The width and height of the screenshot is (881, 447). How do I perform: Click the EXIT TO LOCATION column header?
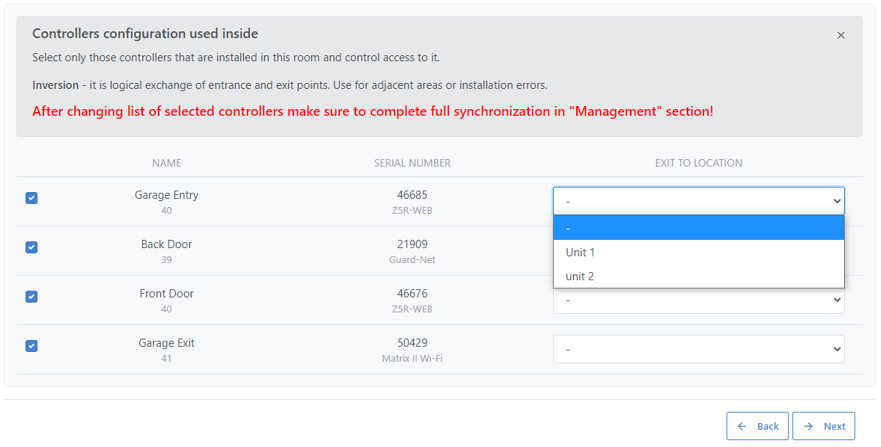pos(698,163)
